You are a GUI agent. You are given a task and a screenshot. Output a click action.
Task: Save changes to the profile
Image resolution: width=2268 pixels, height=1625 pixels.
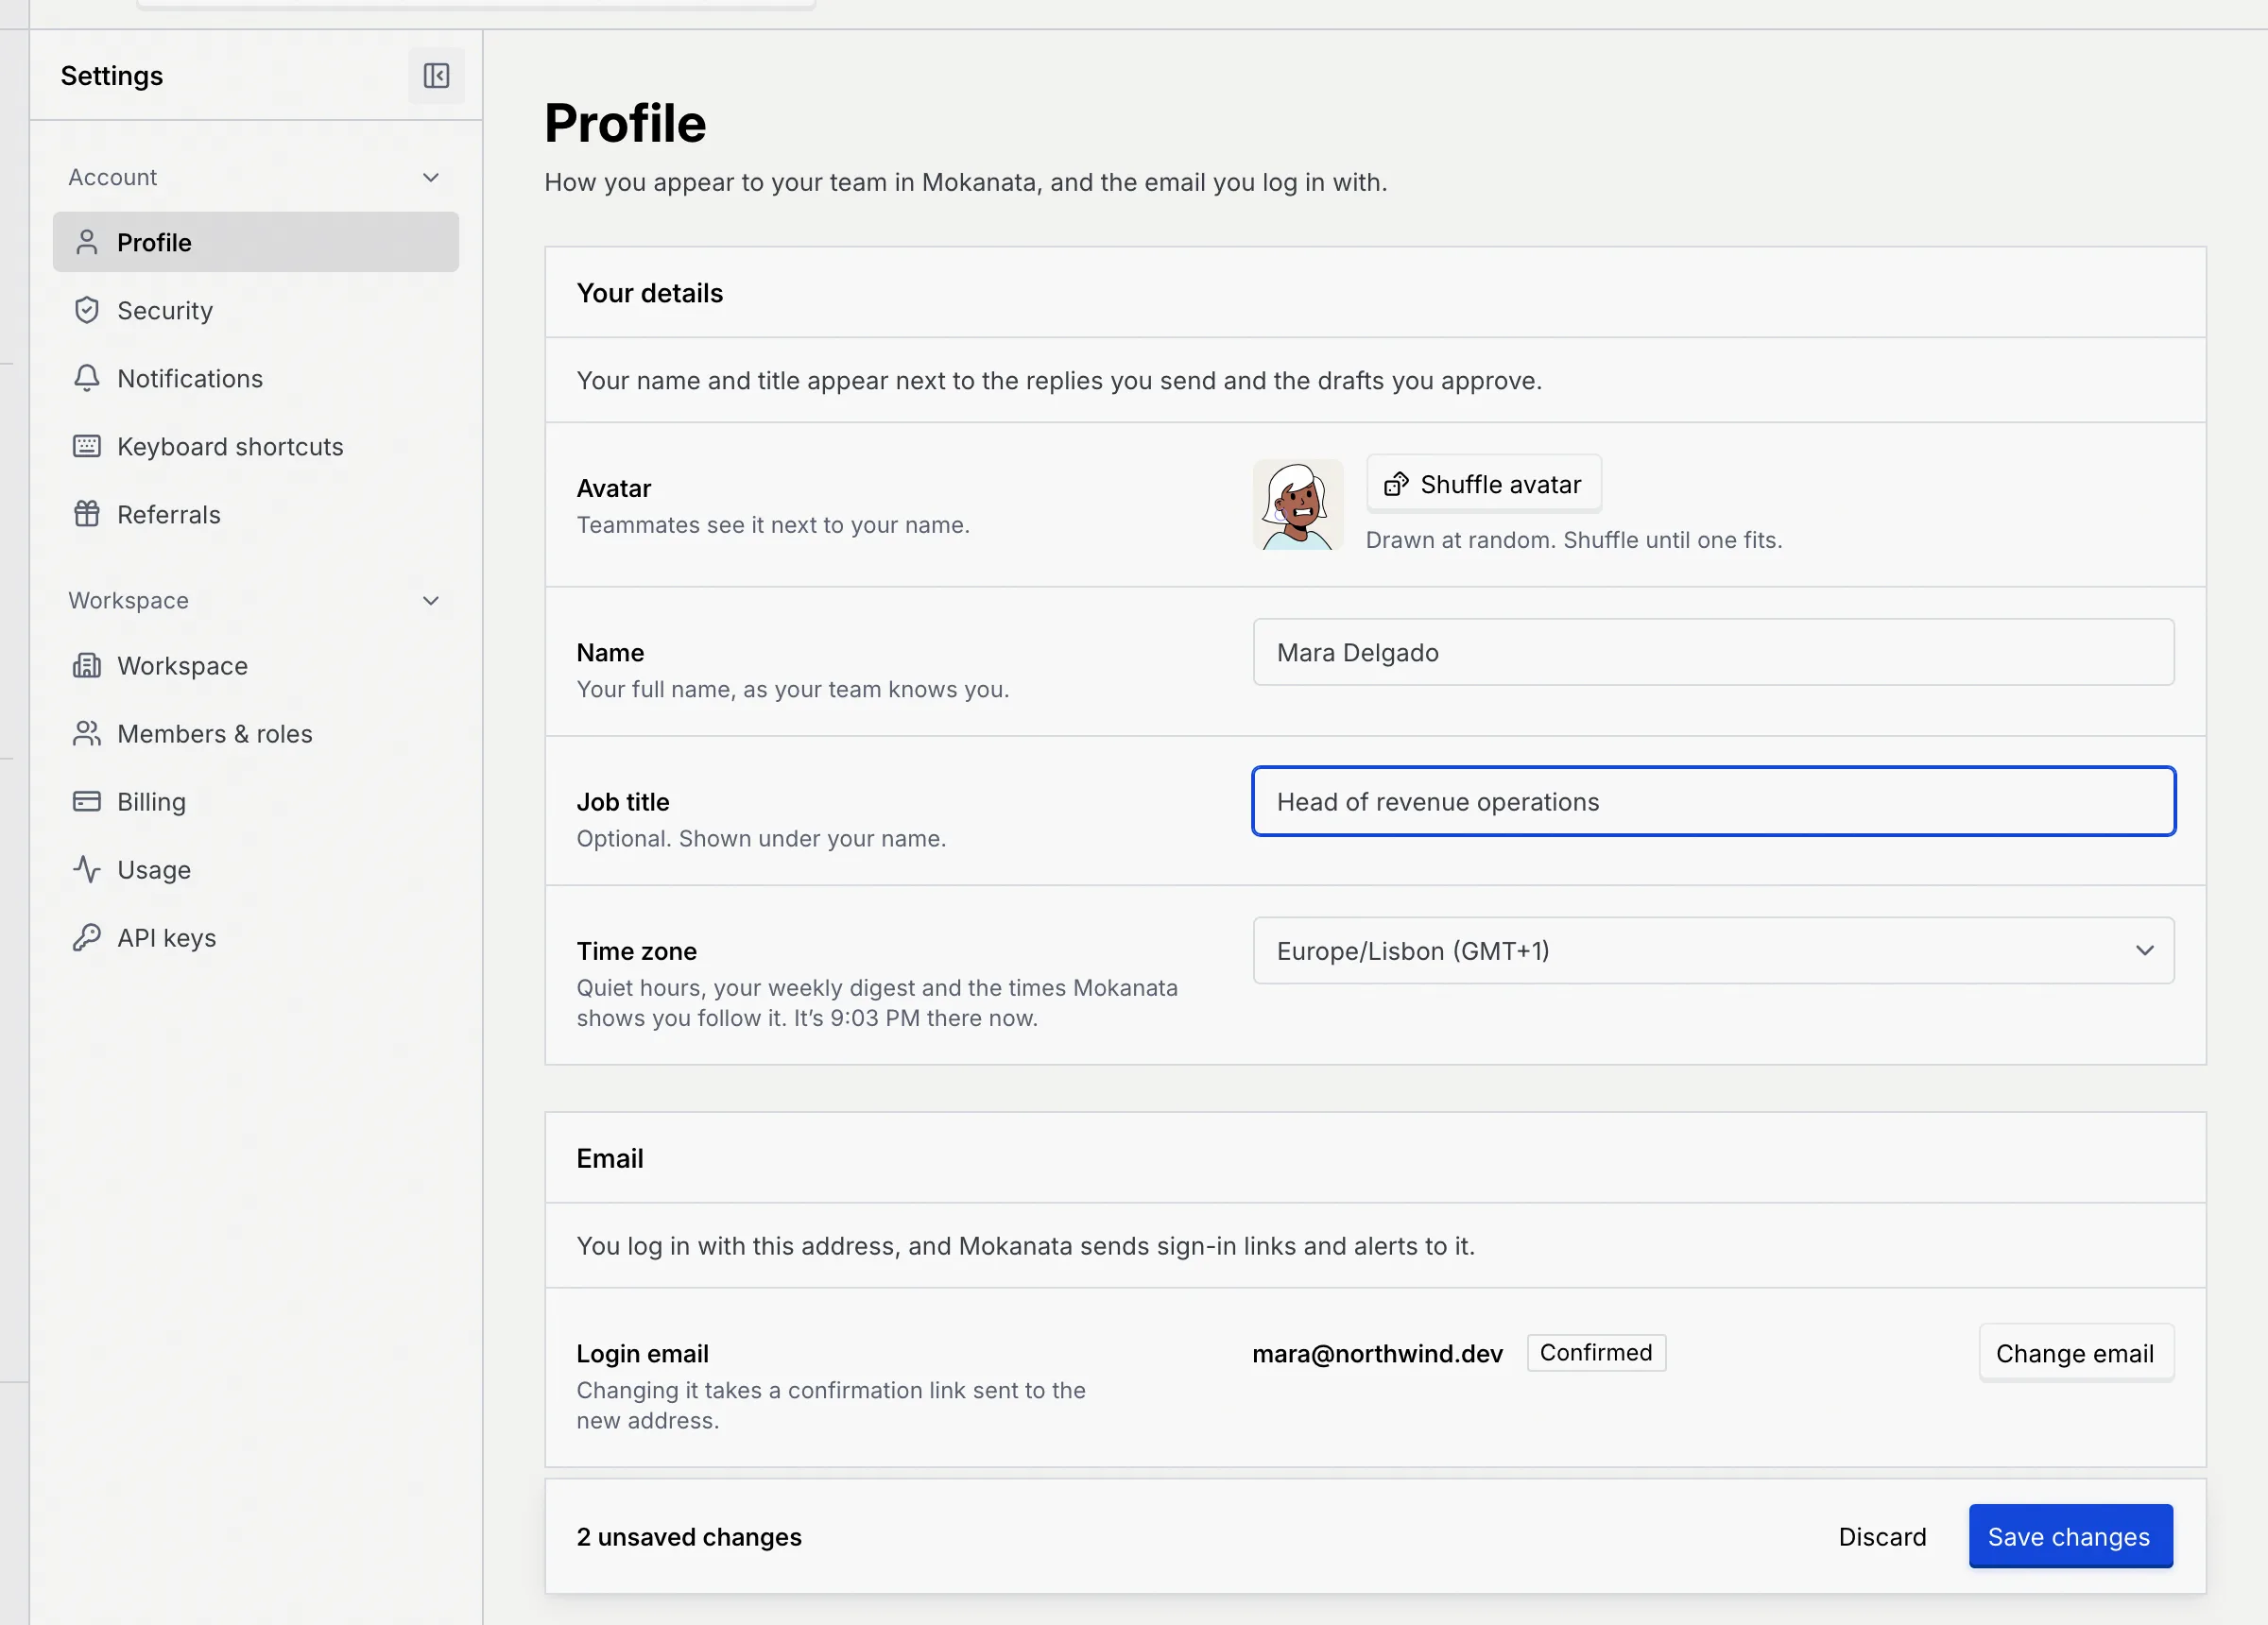(2070, 1537)
